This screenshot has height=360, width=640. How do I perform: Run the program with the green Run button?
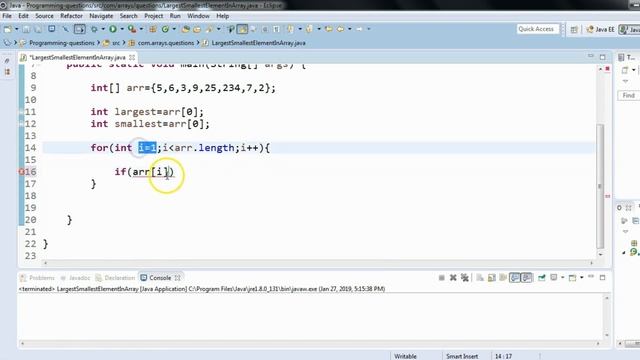click(x=113, y=29)
